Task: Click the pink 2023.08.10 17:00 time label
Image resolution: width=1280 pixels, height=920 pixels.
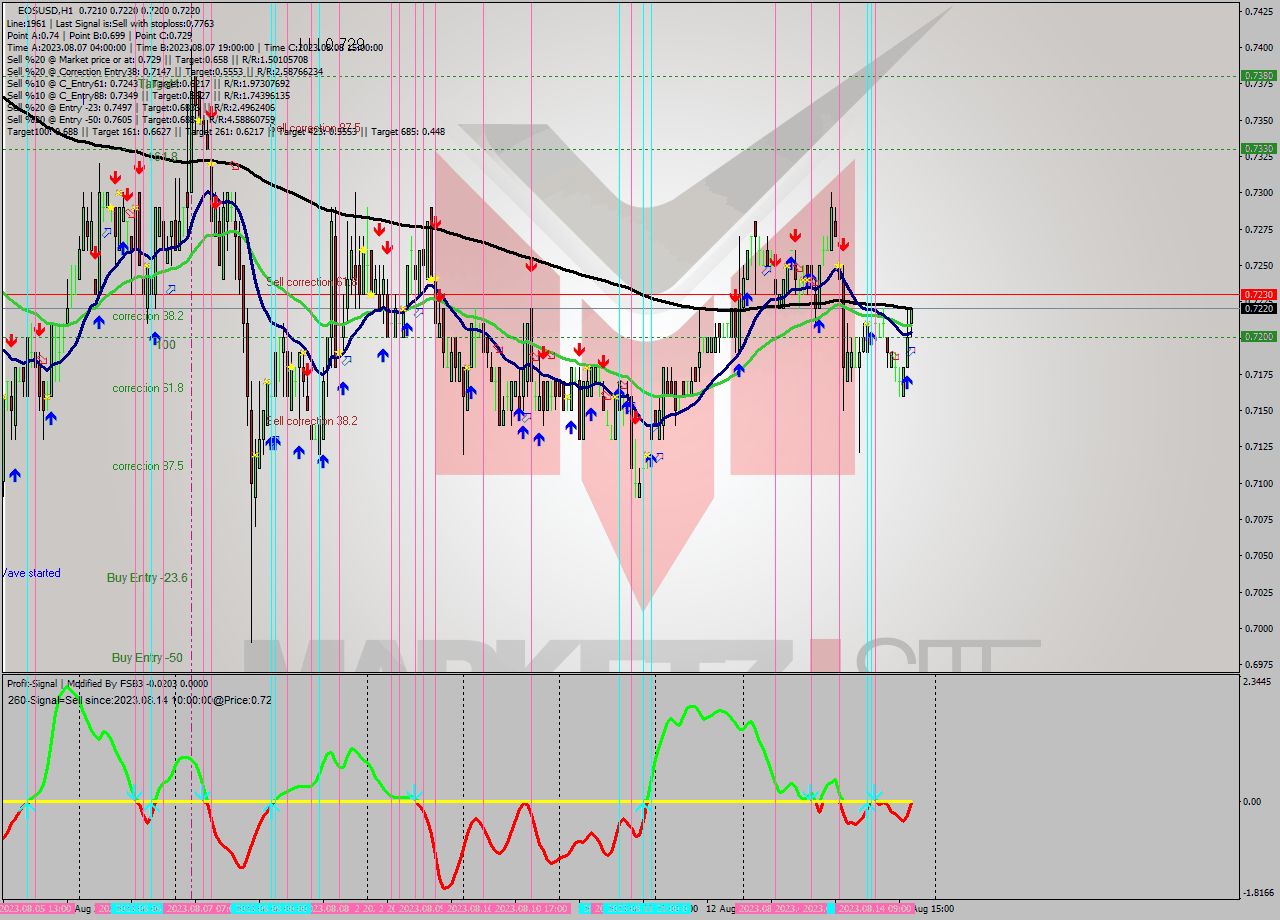Action: click(x=533, y=908)
